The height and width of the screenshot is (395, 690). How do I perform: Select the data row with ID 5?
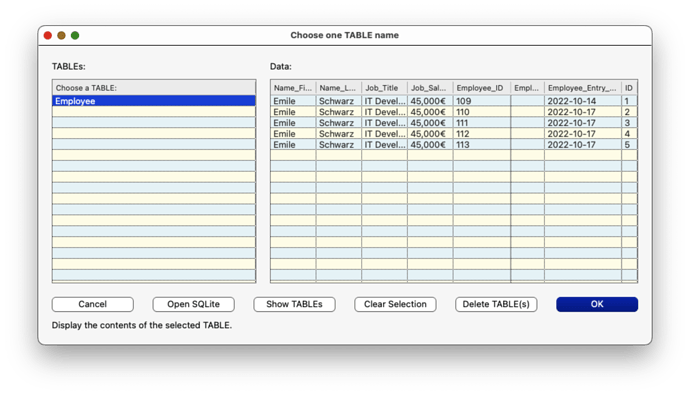454,145
